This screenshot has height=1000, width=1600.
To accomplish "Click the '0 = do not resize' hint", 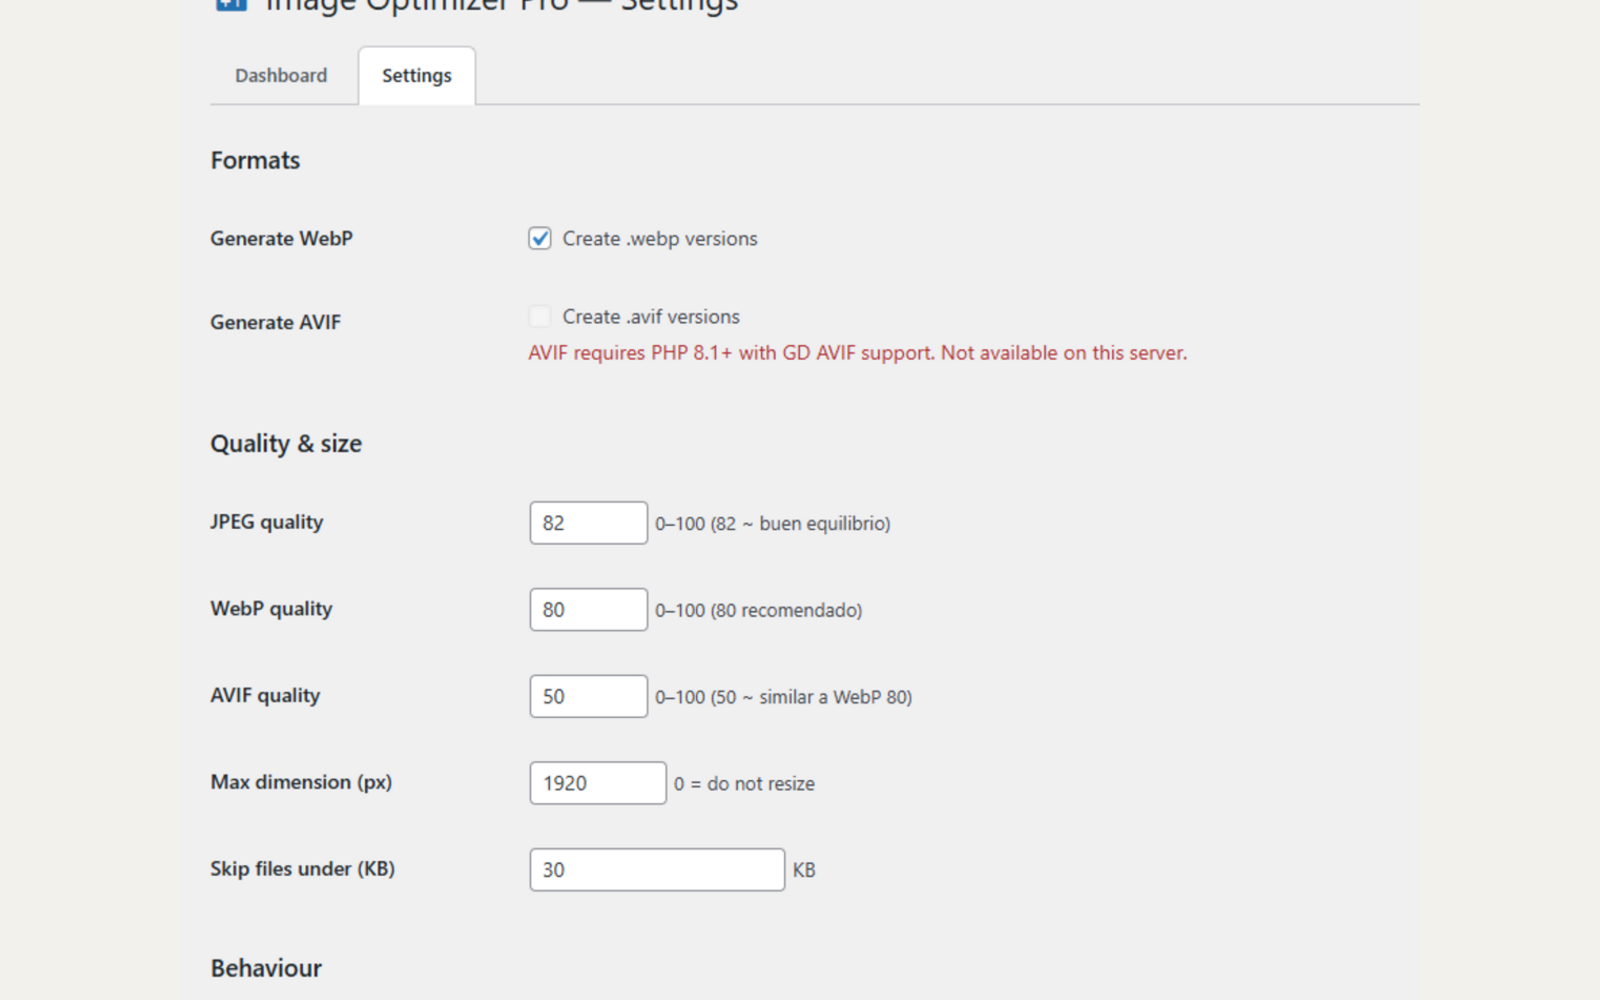I will point(744,784).
